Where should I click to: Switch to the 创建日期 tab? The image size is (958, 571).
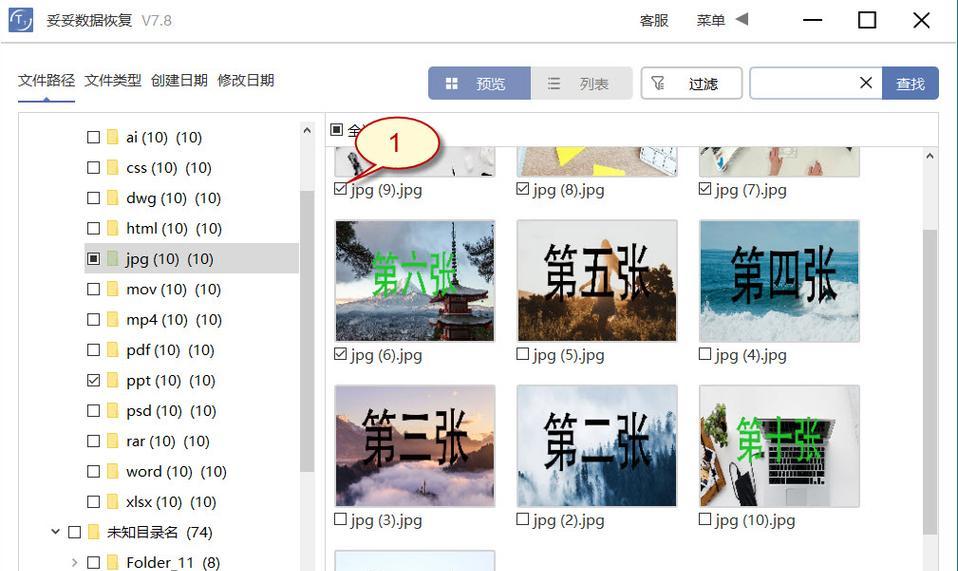click(179, 80)
